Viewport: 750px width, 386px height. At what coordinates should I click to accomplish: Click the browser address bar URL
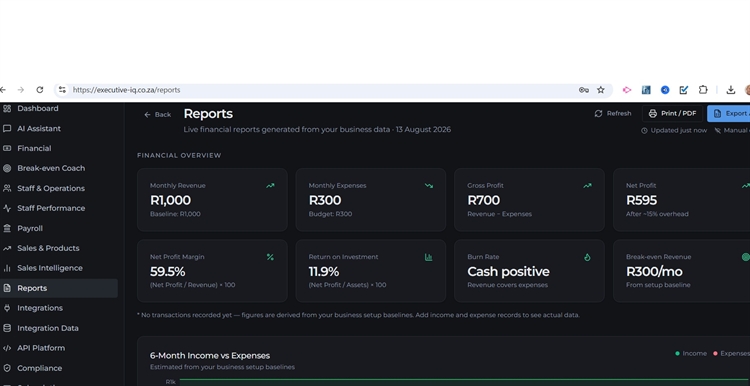[x=126, y=90]
